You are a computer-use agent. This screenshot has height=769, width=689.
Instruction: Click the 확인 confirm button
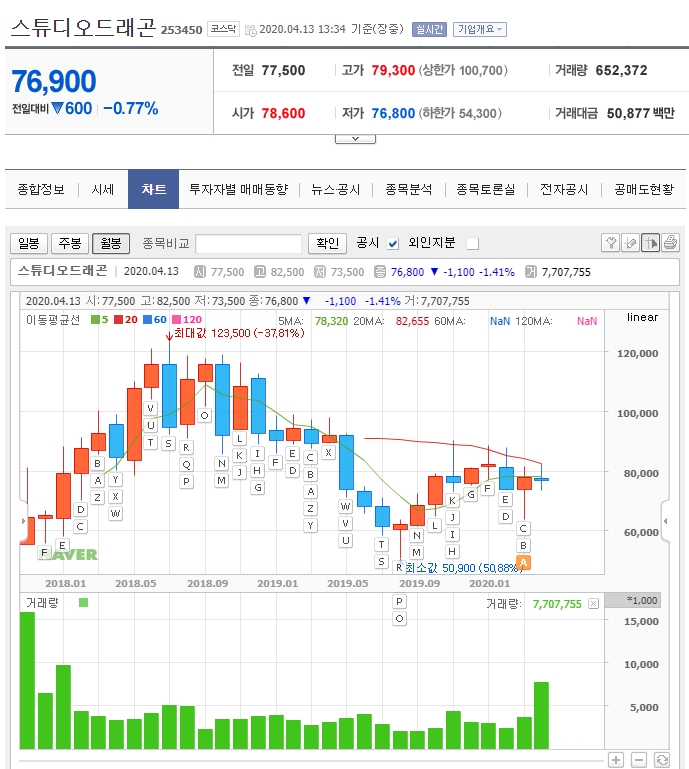tap(328, 243)
